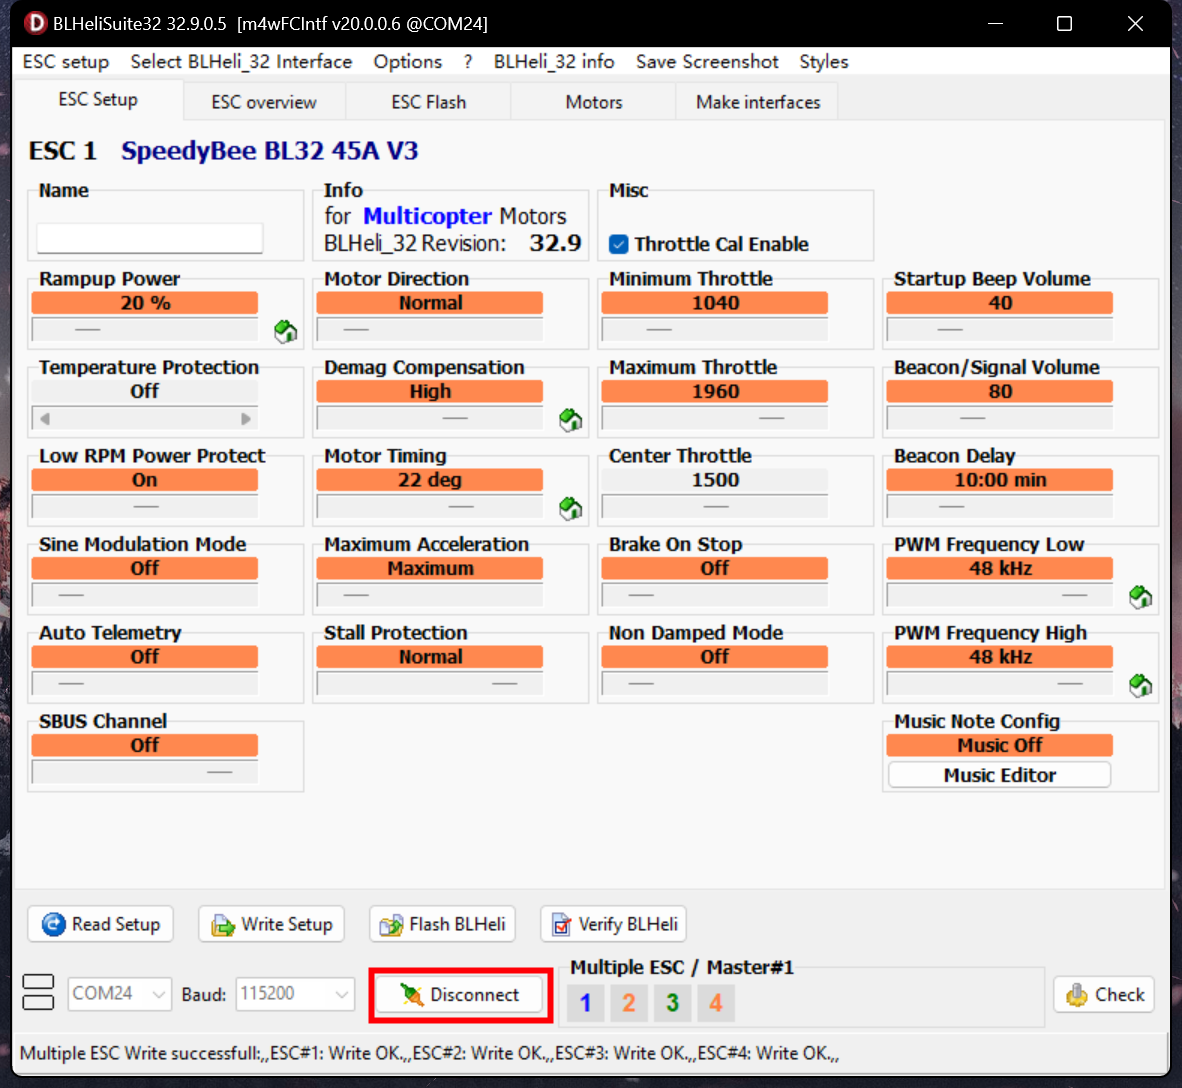Open the Styles menu
Image resolution: width=1182 pixels, height=1088 pixels.
point(824,62)
